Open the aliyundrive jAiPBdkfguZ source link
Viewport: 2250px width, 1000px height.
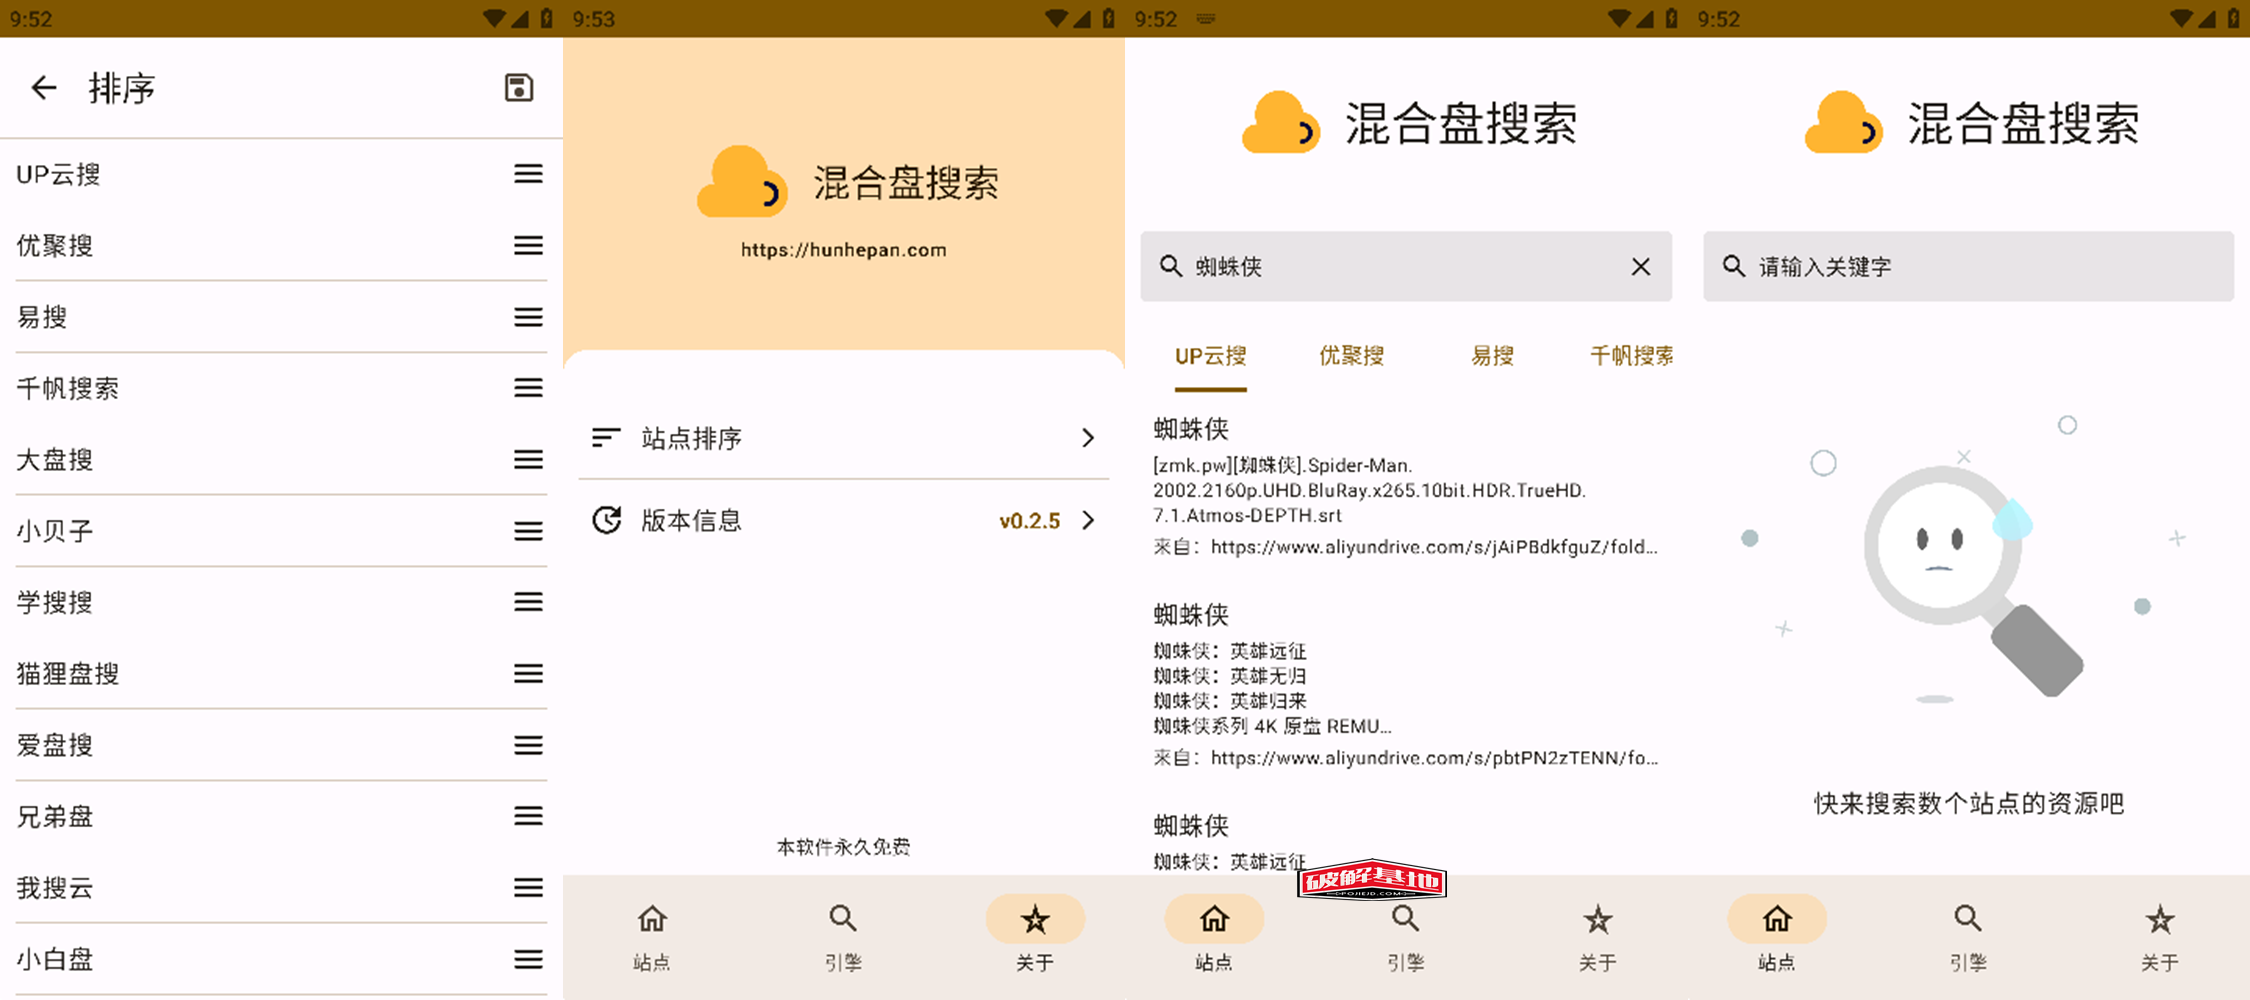(x=1434, y=547)
